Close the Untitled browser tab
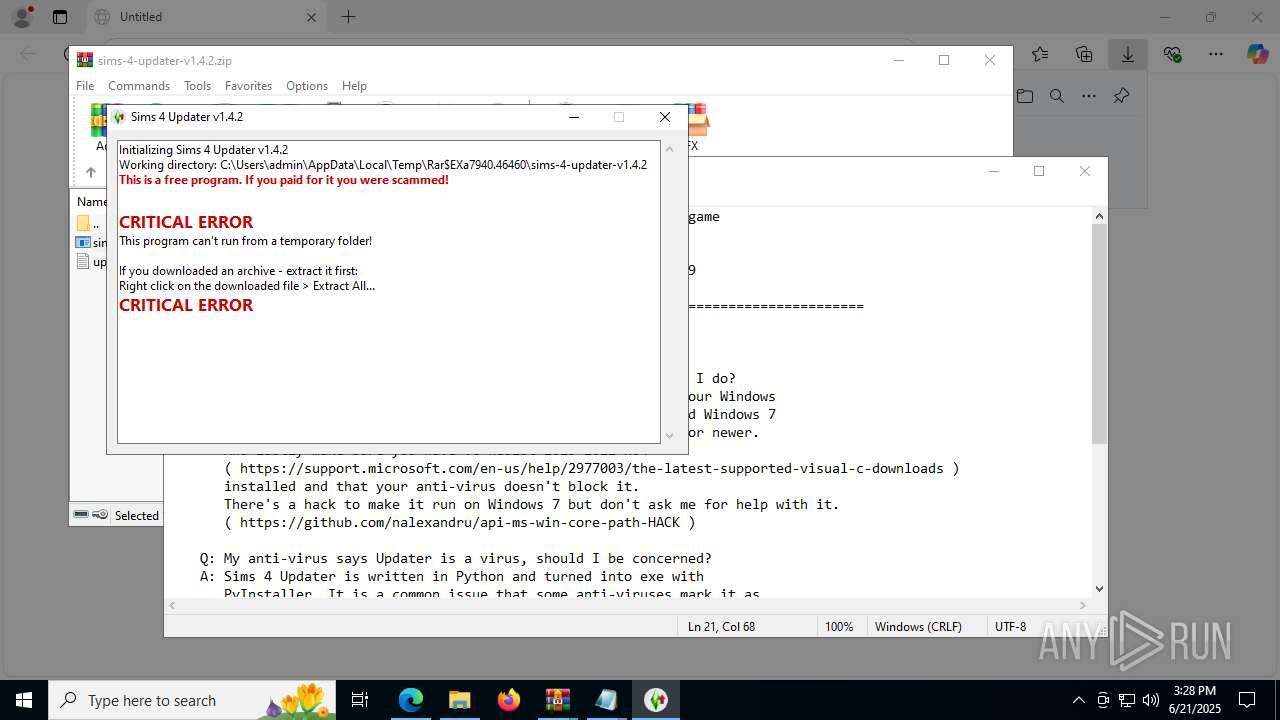This screenshot has height=720, width=1280. pos(311,17)
